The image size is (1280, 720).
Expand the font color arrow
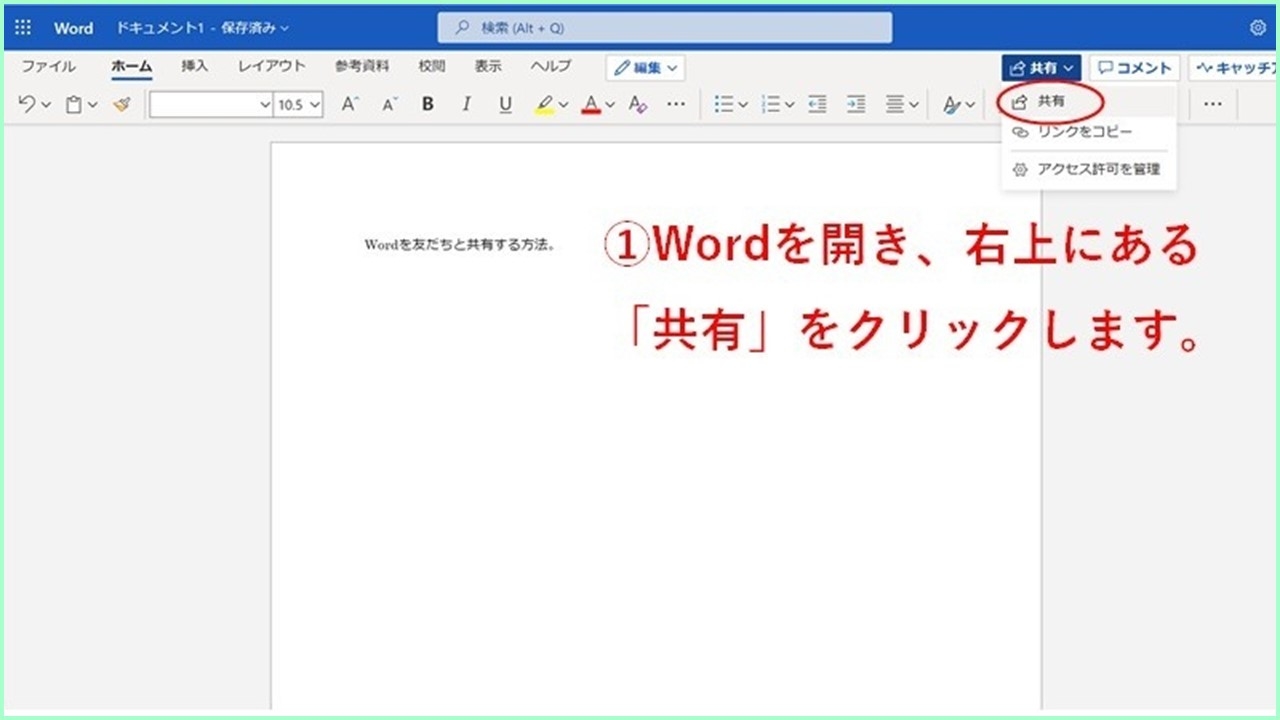pos(610,104)
